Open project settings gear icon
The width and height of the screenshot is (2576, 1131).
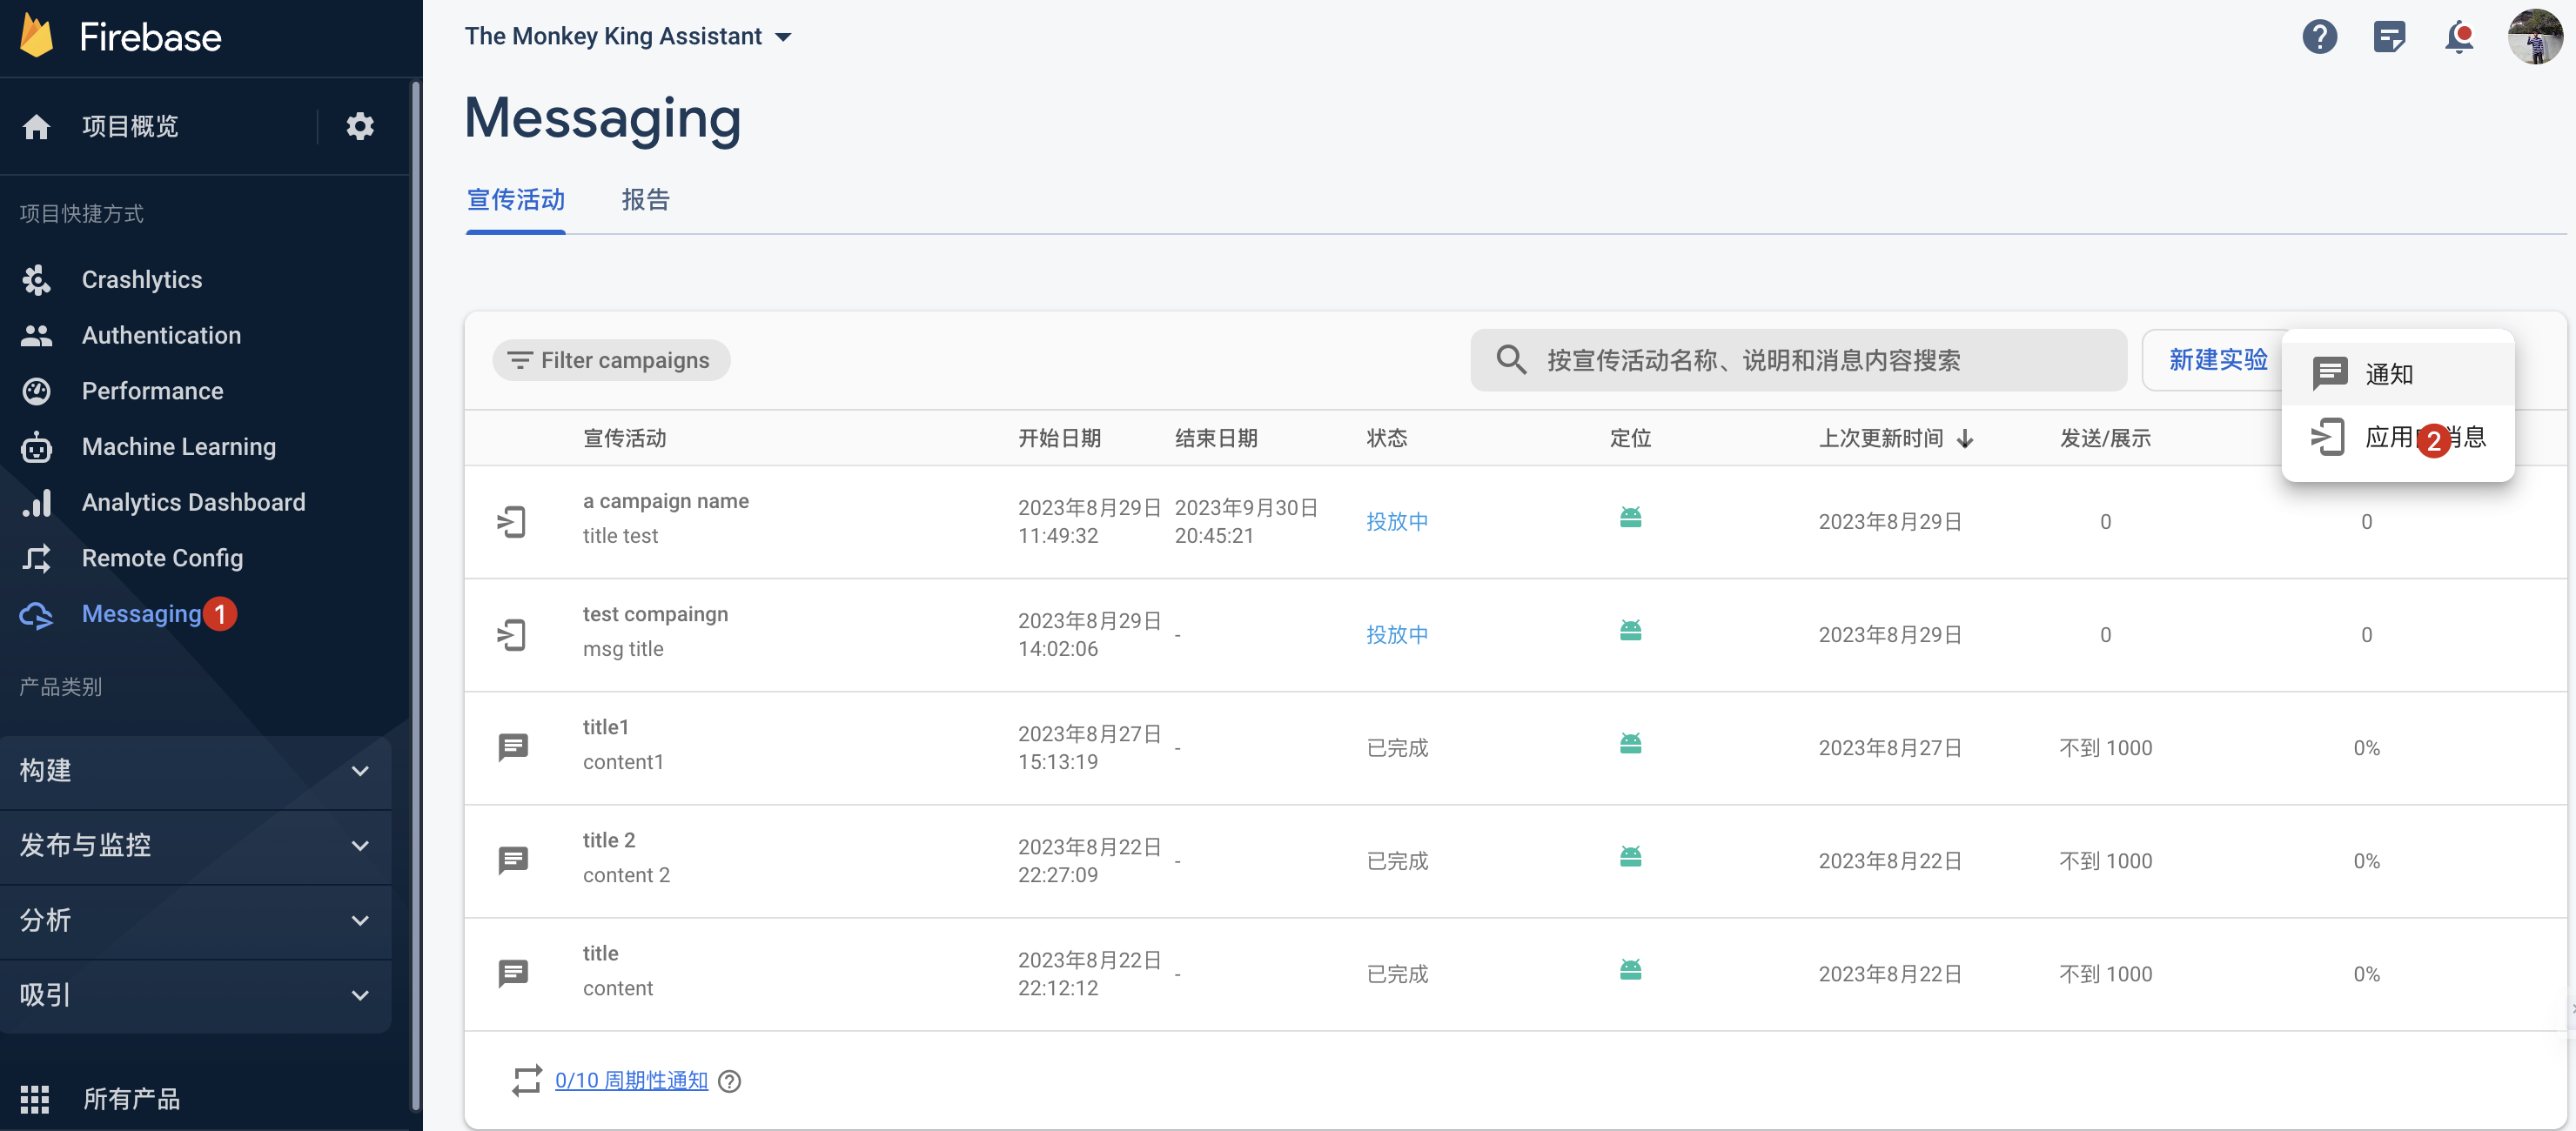pos(360,126)
